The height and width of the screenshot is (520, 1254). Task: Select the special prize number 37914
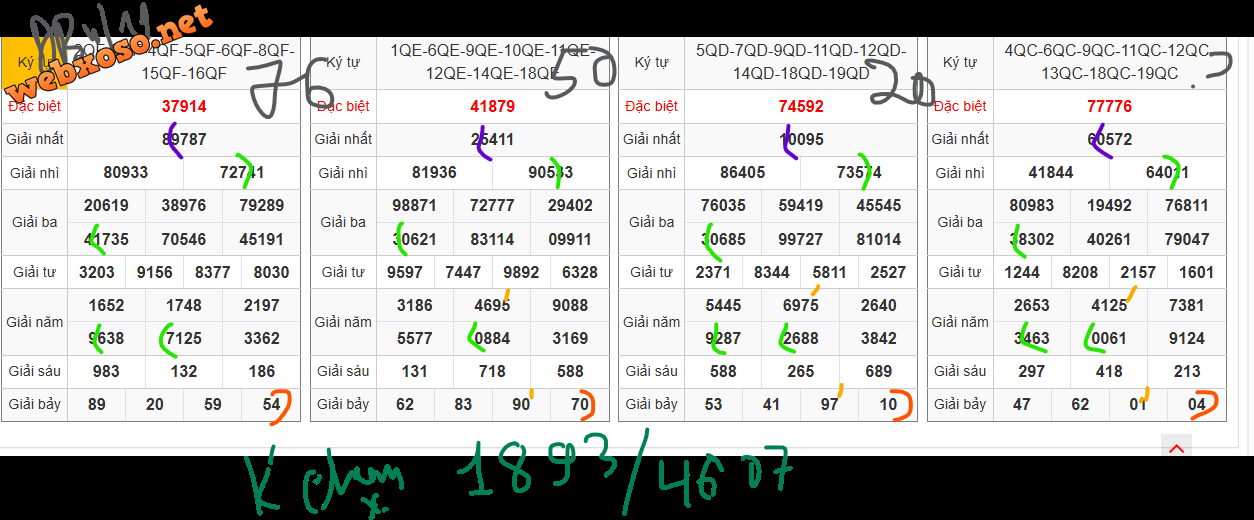[x=184, y=106]
